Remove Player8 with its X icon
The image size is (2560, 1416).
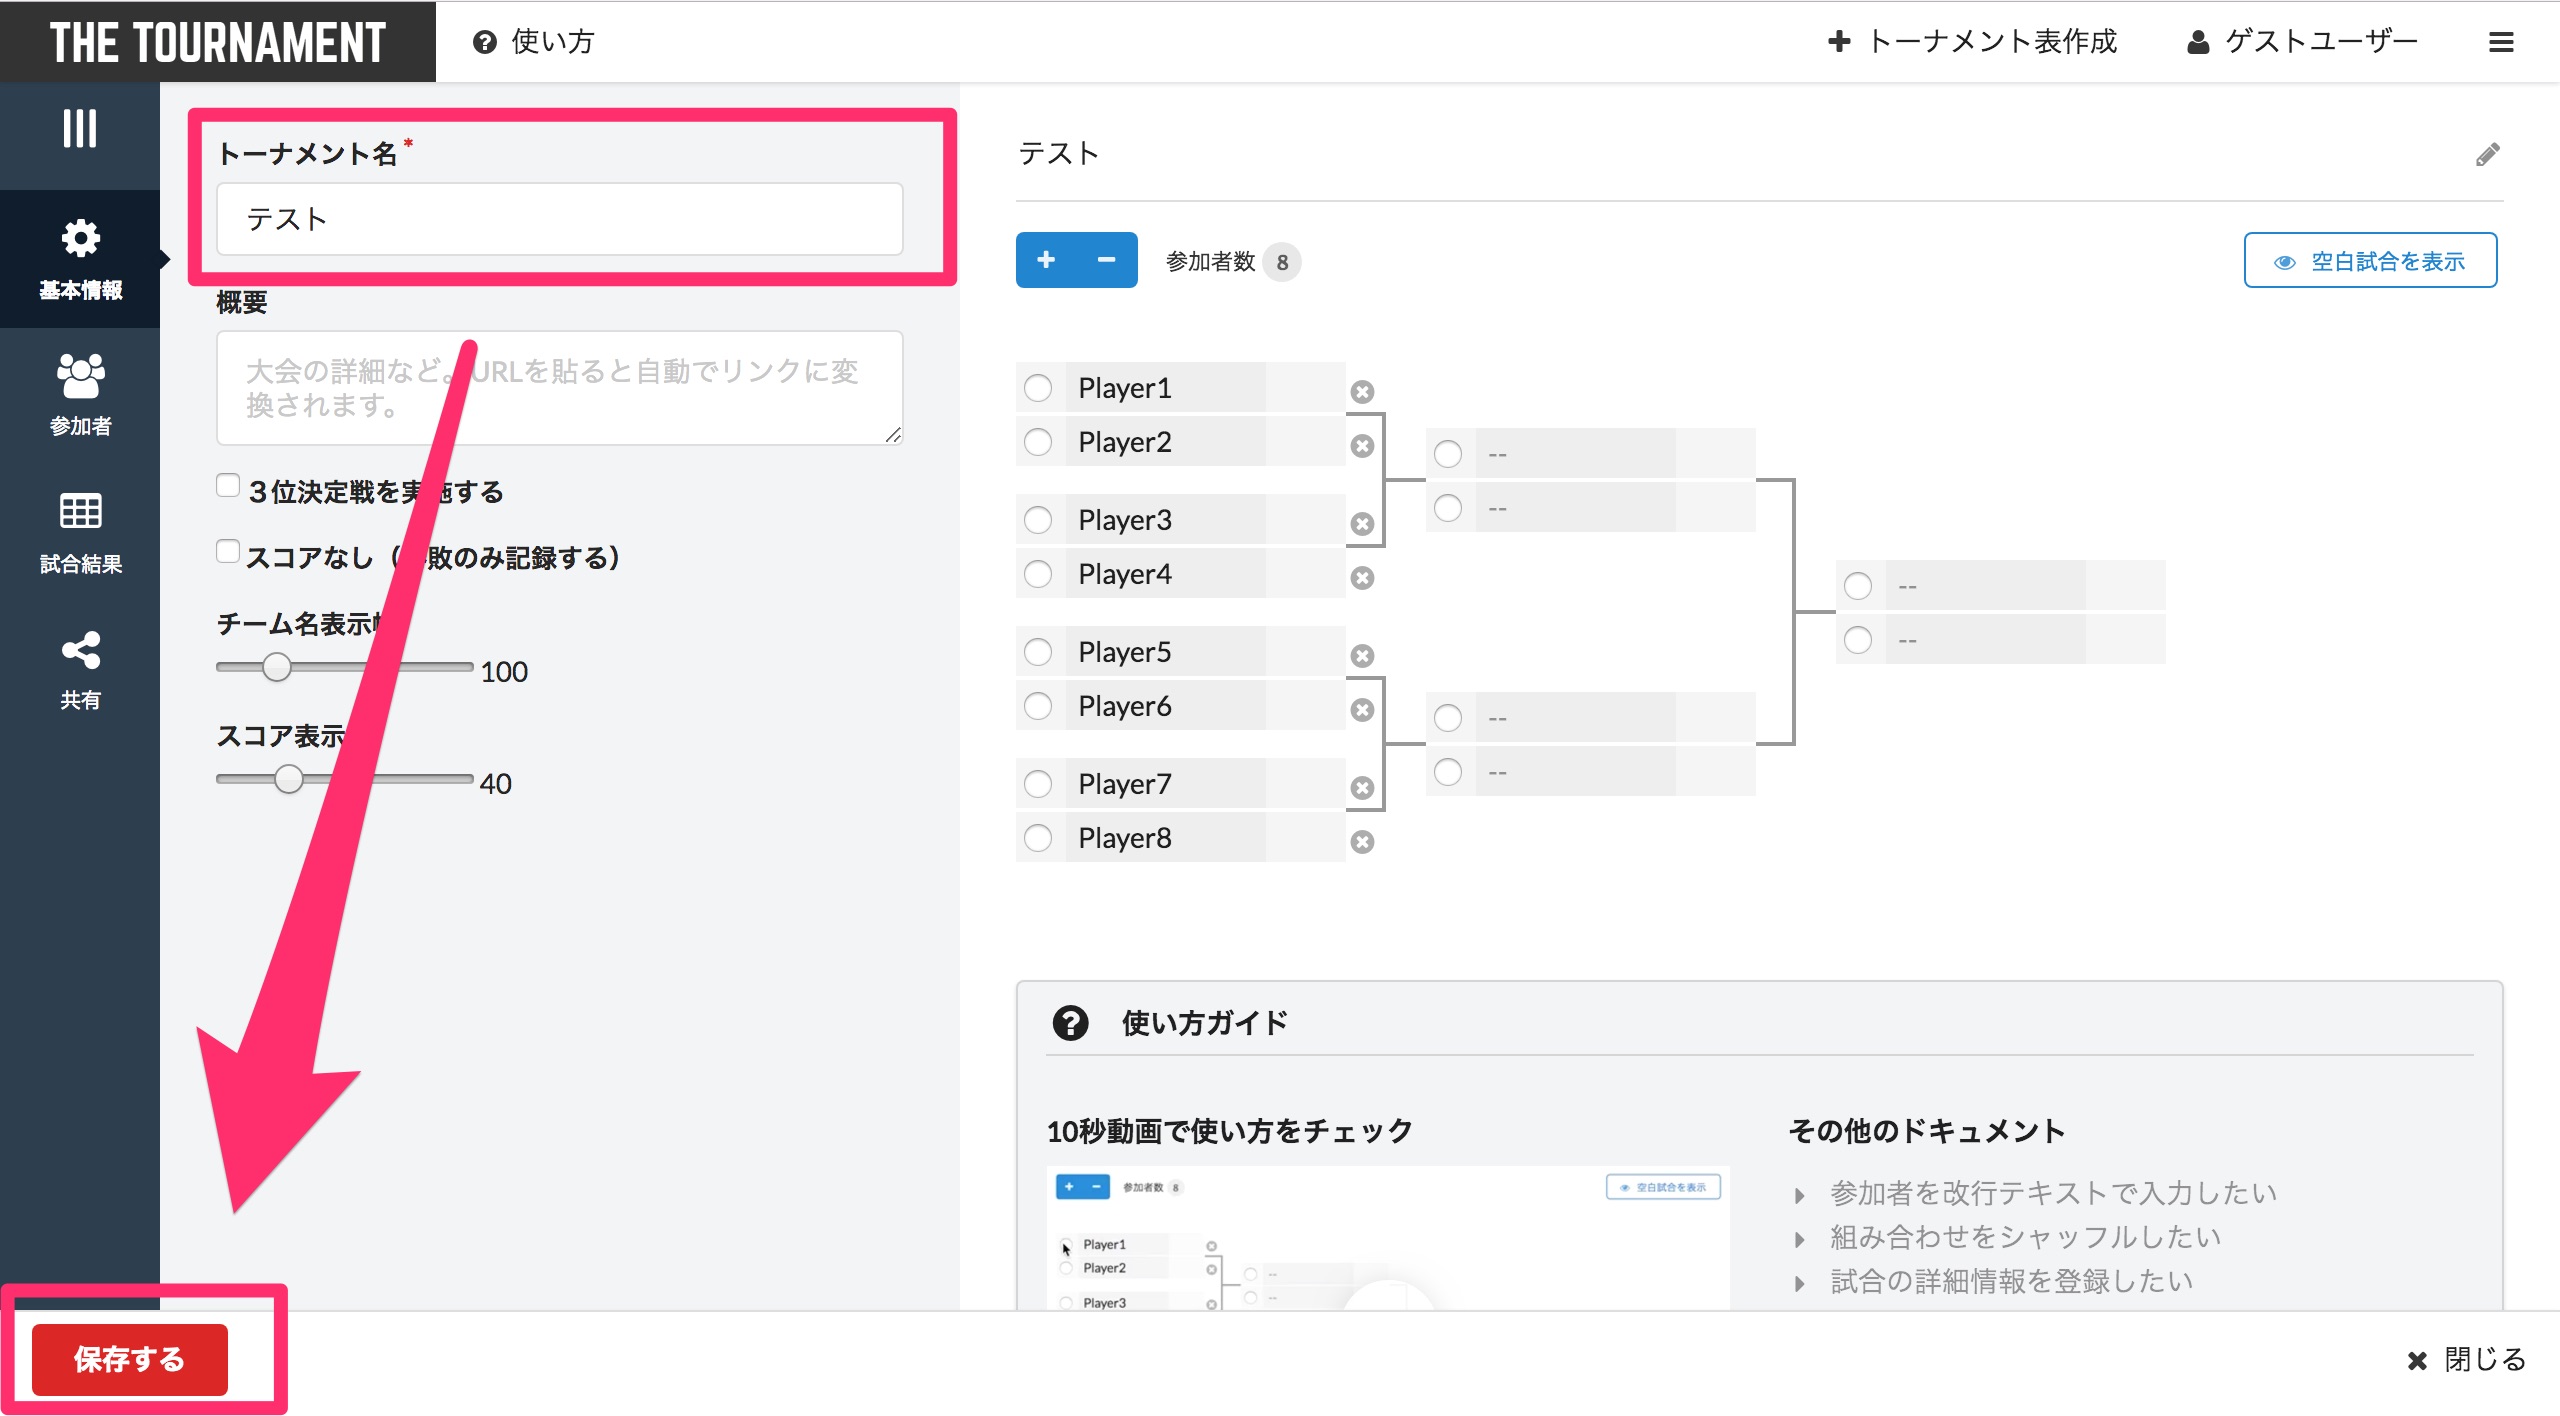pos(1362,842)
